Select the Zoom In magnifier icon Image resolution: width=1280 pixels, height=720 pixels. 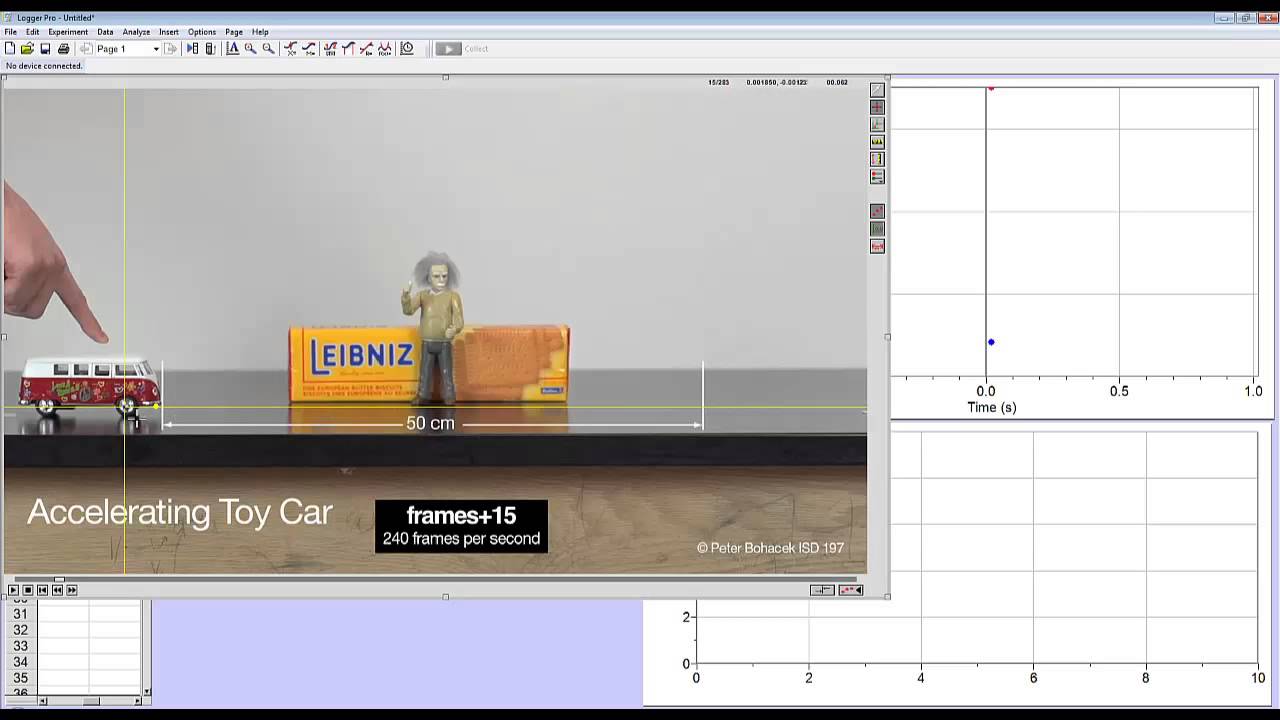250,48
